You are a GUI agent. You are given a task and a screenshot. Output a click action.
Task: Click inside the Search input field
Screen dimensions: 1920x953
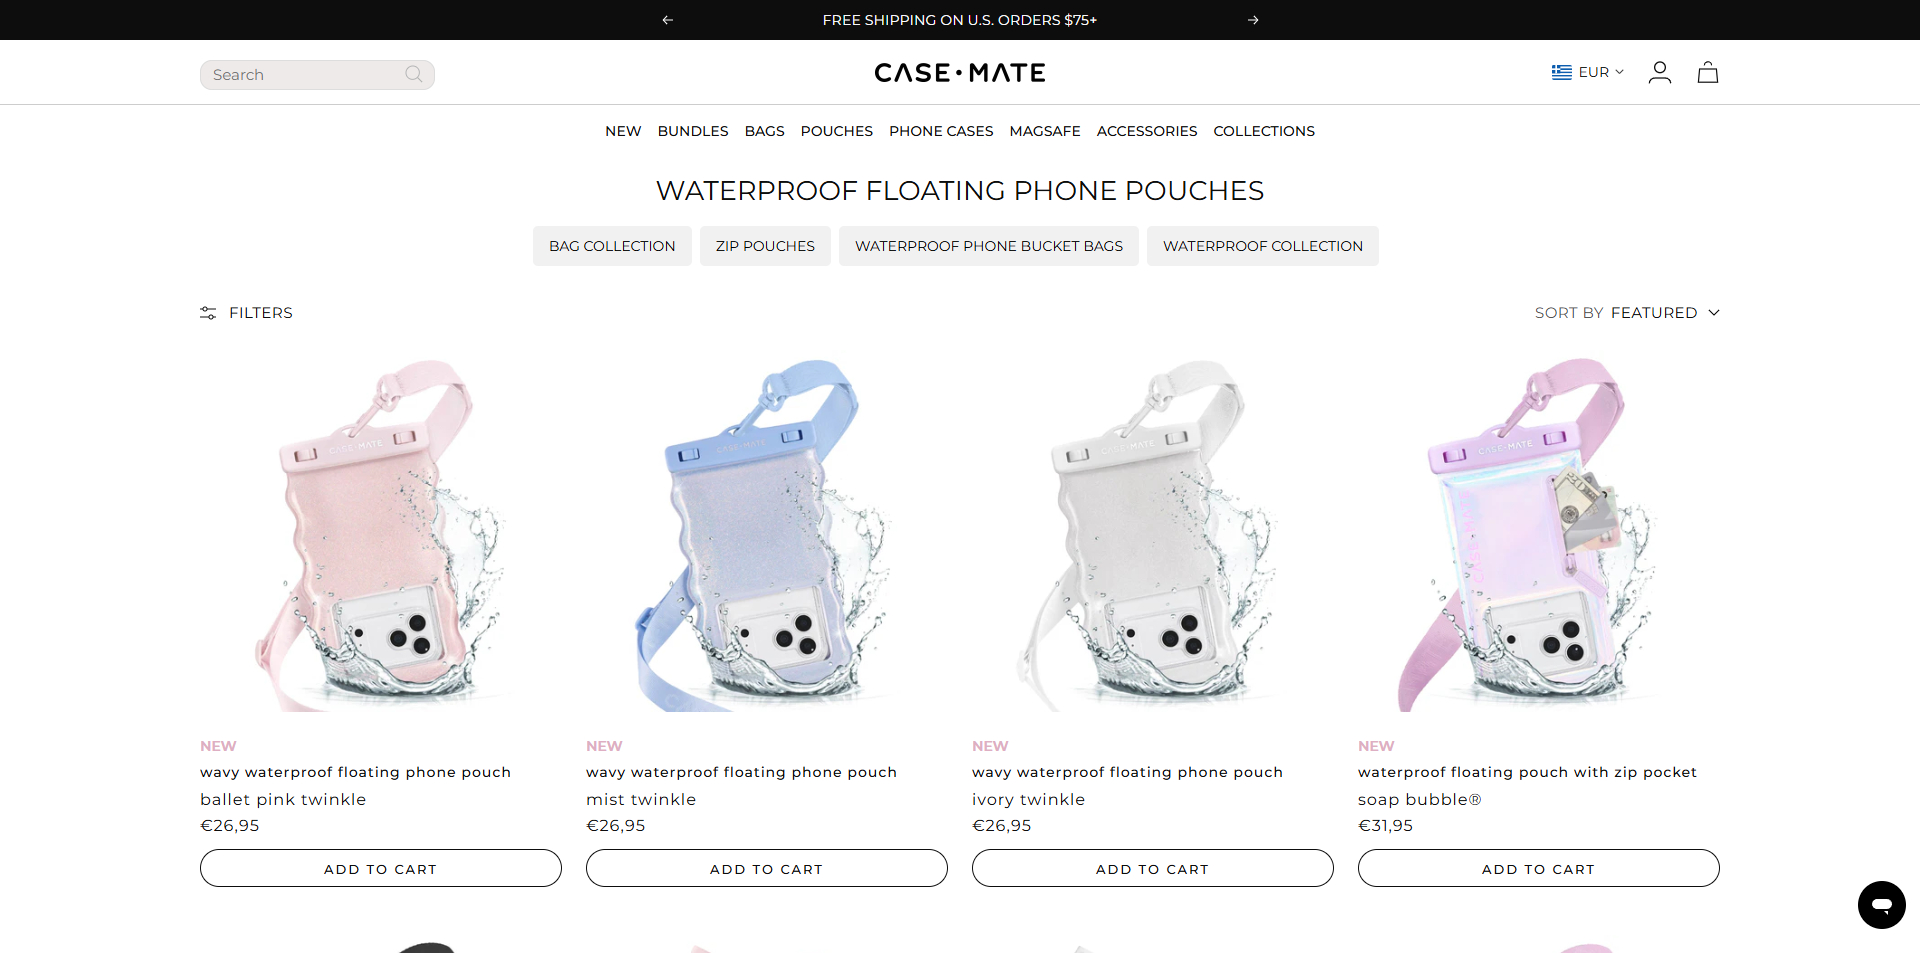point(300,74)
